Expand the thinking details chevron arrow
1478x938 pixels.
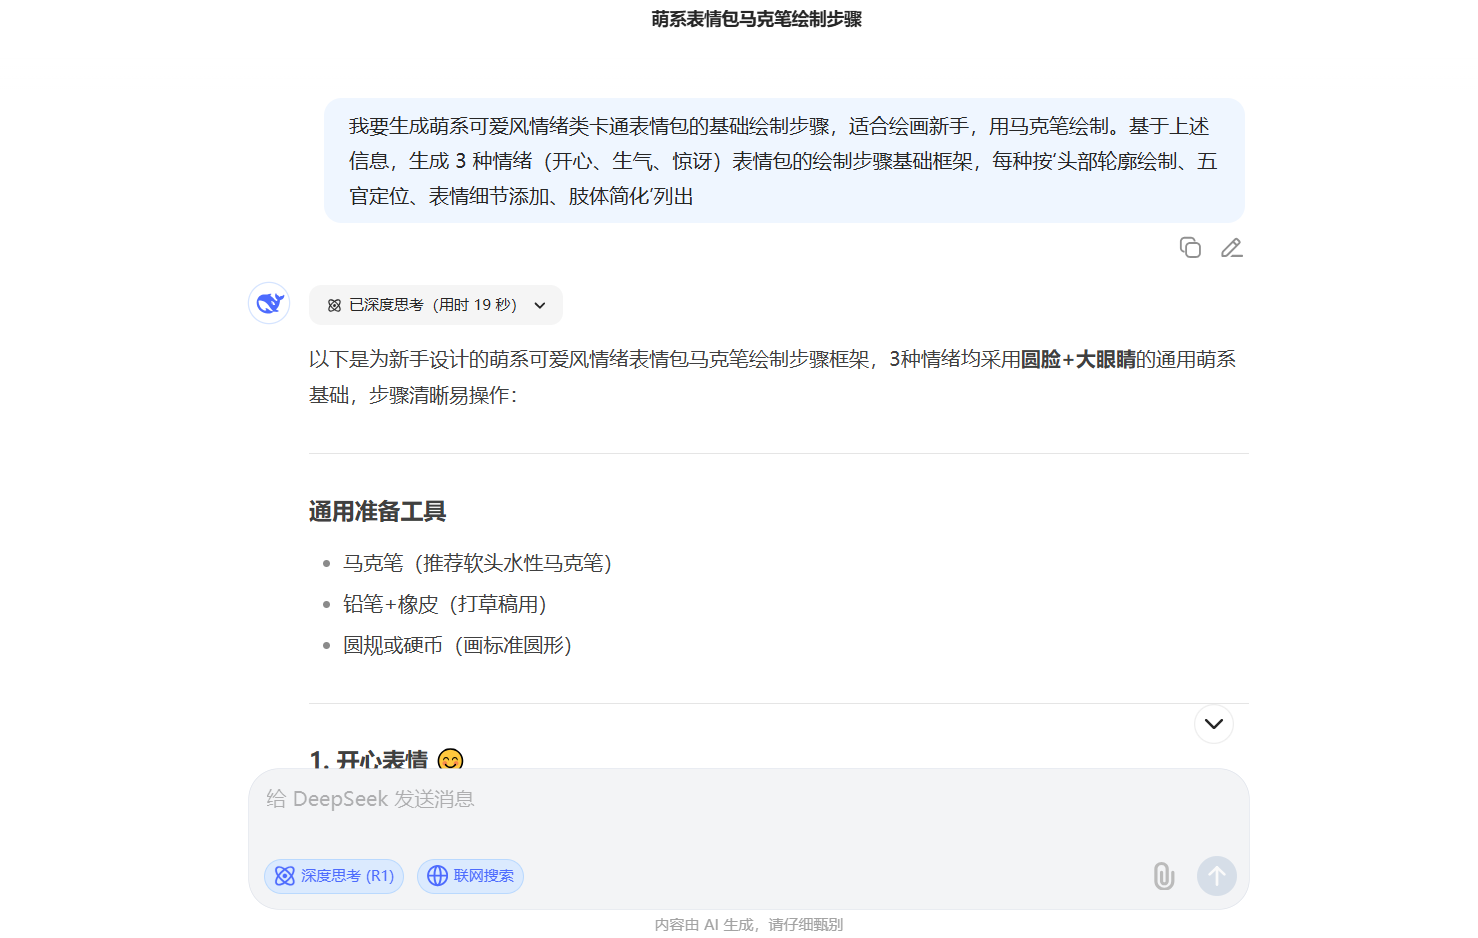(x=540, y=306)
